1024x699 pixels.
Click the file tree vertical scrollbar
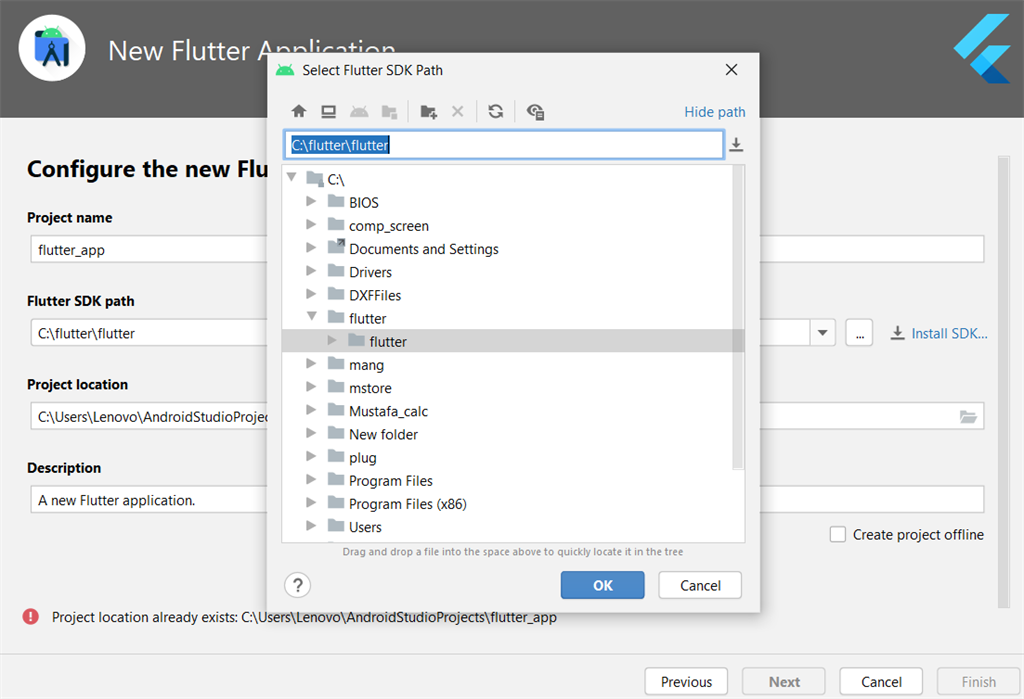point(738,317)
